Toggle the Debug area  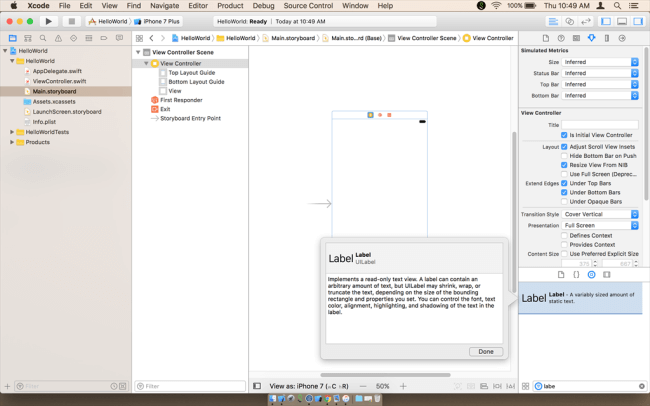point(622,21)
